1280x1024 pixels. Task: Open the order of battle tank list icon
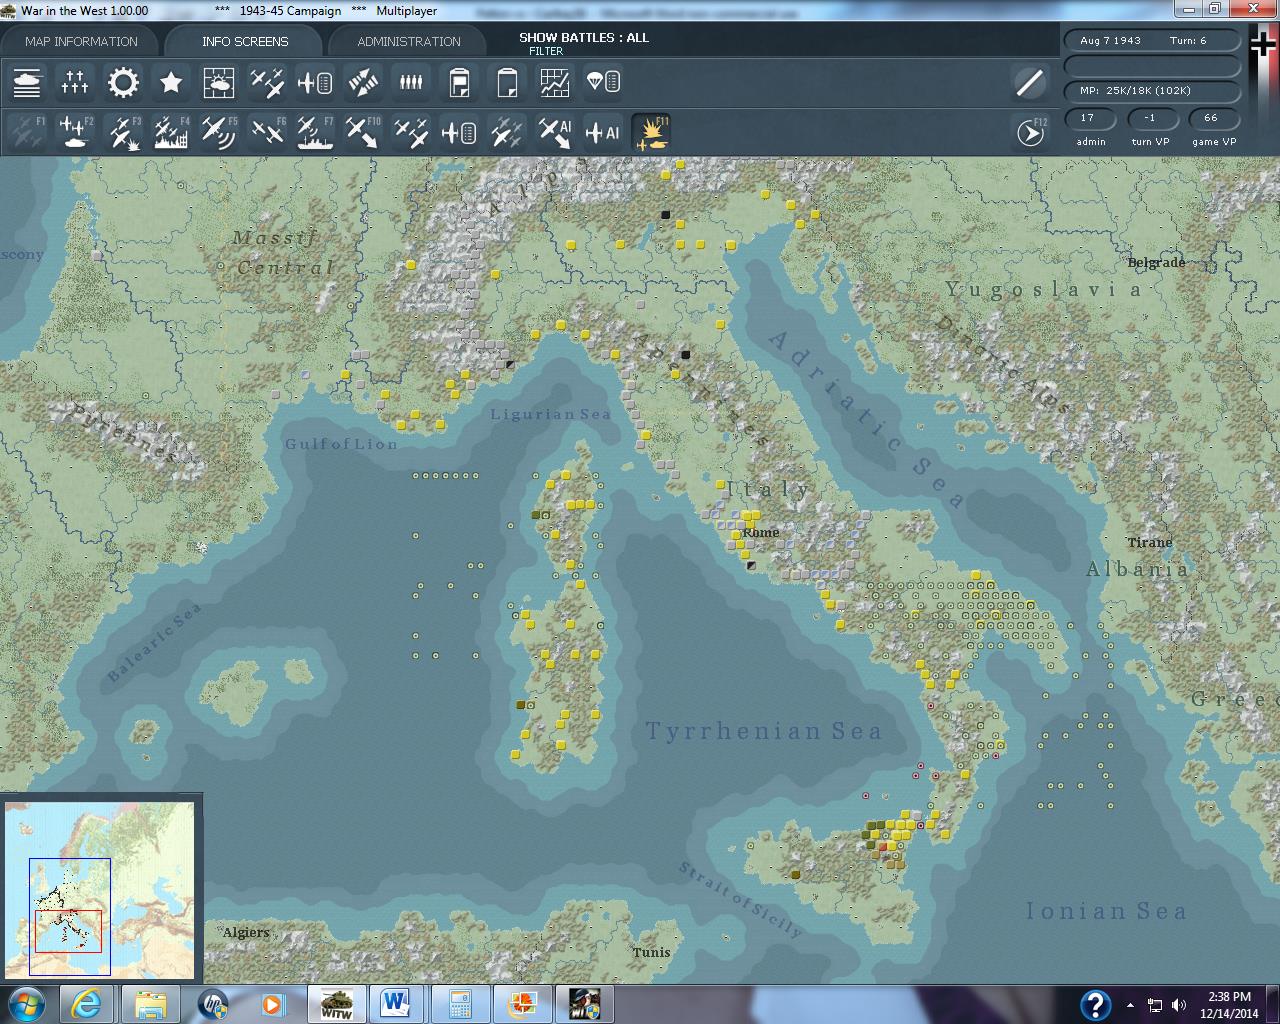pyautogui.click(x=27, y=82)
